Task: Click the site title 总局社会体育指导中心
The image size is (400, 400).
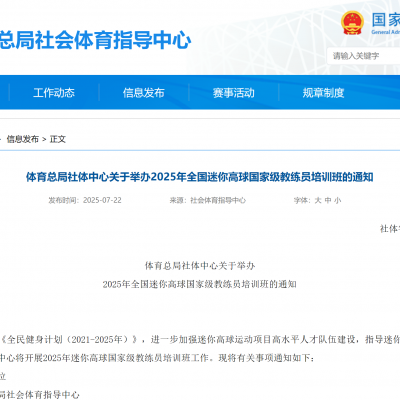Action: coord(95,40)
